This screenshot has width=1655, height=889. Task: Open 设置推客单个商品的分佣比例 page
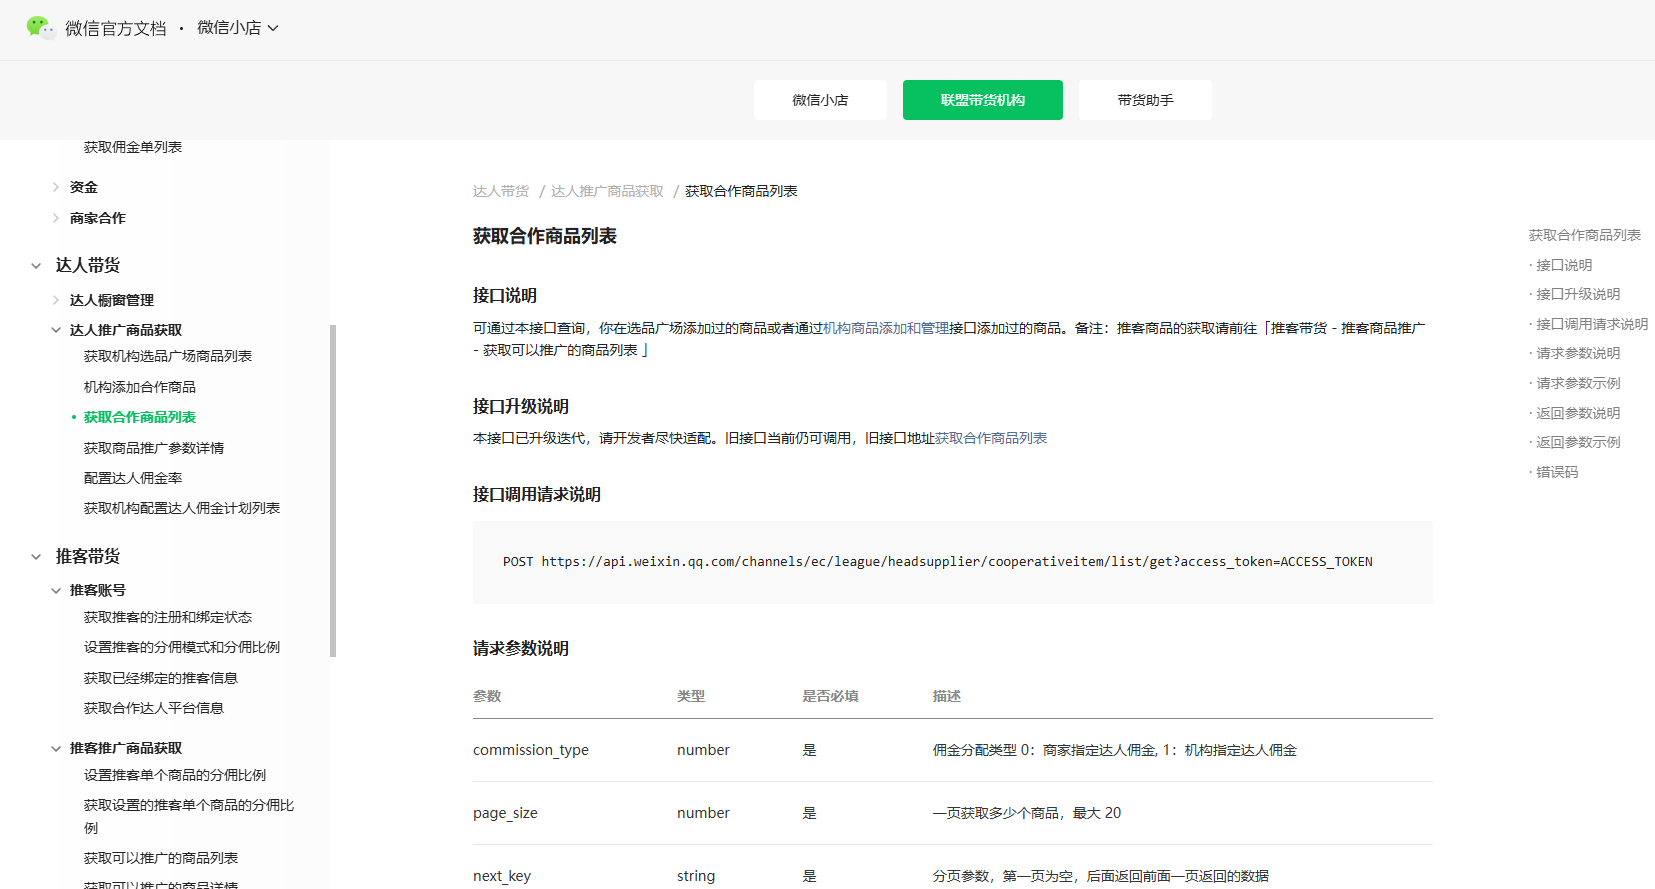175,775
